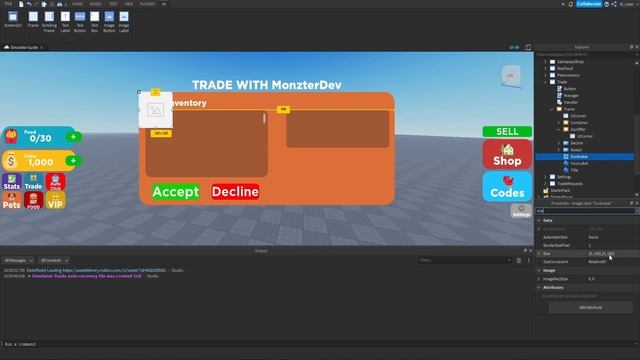Click the Undo arrow icon

[29, 4]
